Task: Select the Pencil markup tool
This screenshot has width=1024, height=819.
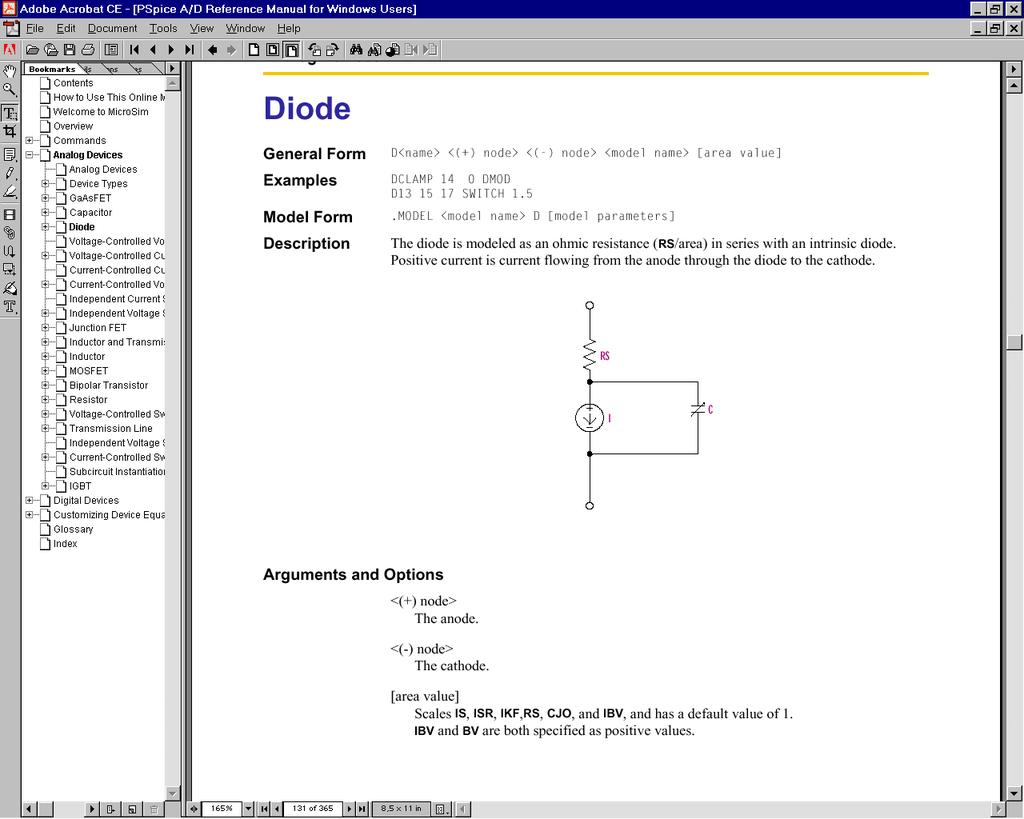Action: pyautogui.click(x=10, y=173)
